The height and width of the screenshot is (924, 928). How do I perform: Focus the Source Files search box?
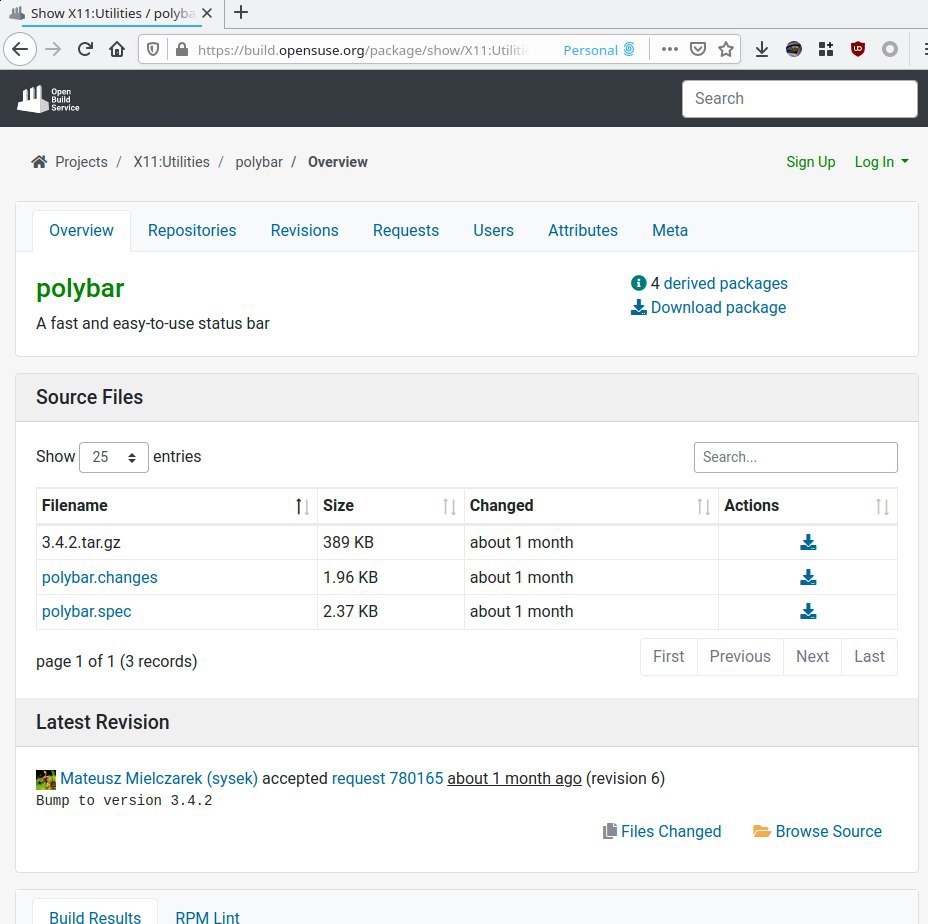[x=795, y=457]
